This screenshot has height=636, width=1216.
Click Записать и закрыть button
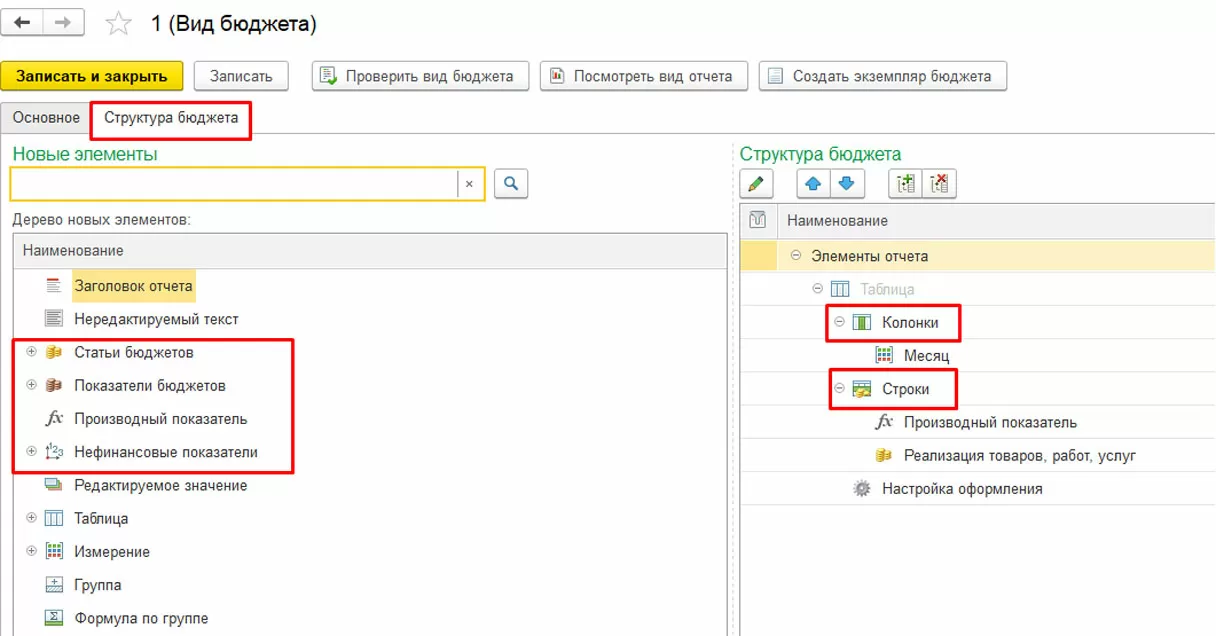point(92,76)
